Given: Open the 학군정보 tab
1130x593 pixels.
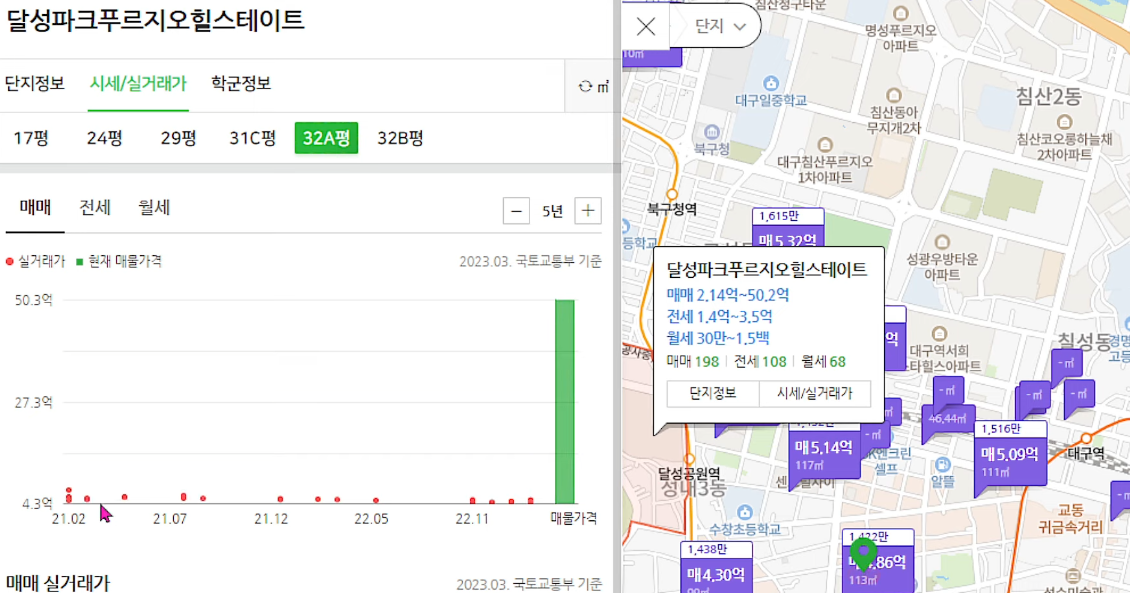Looking at the screenshot, I should pyautogui.click(x=241, y=84).
